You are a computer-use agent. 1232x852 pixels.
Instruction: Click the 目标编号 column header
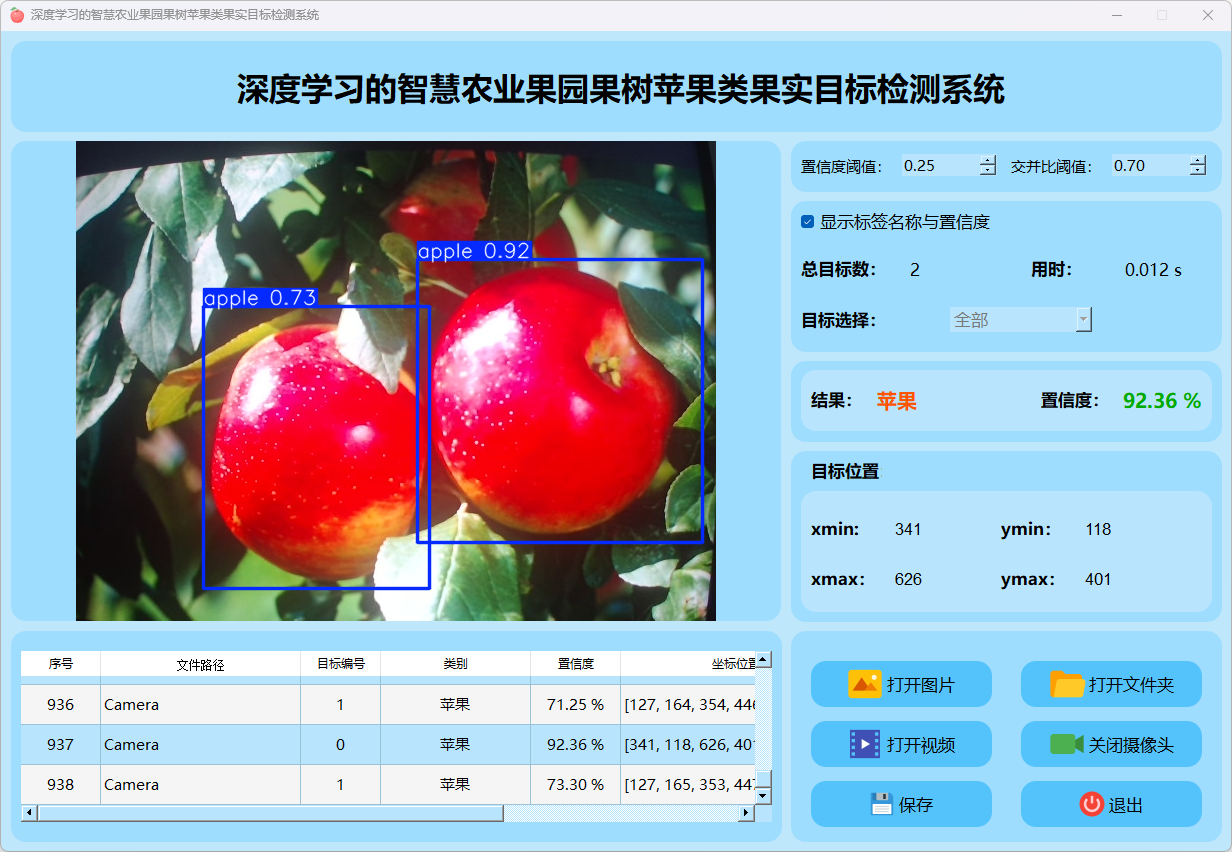click(341, 664)
